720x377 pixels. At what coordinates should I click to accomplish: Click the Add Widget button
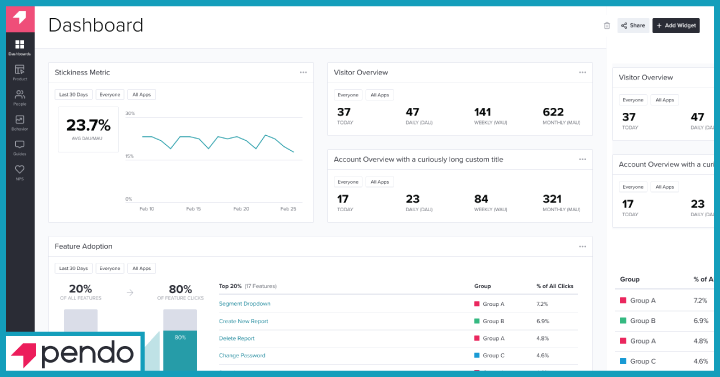(x=676, y=26)
